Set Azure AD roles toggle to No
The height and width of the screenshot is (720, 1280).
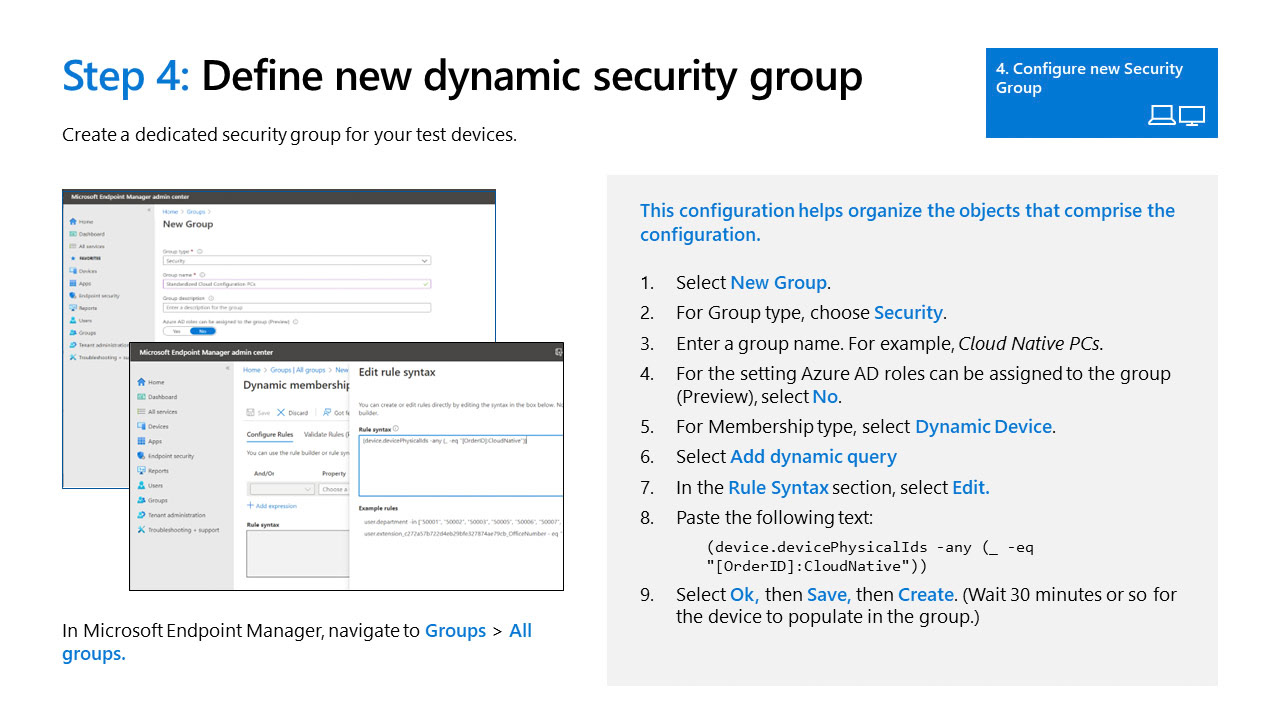point(203,331)
